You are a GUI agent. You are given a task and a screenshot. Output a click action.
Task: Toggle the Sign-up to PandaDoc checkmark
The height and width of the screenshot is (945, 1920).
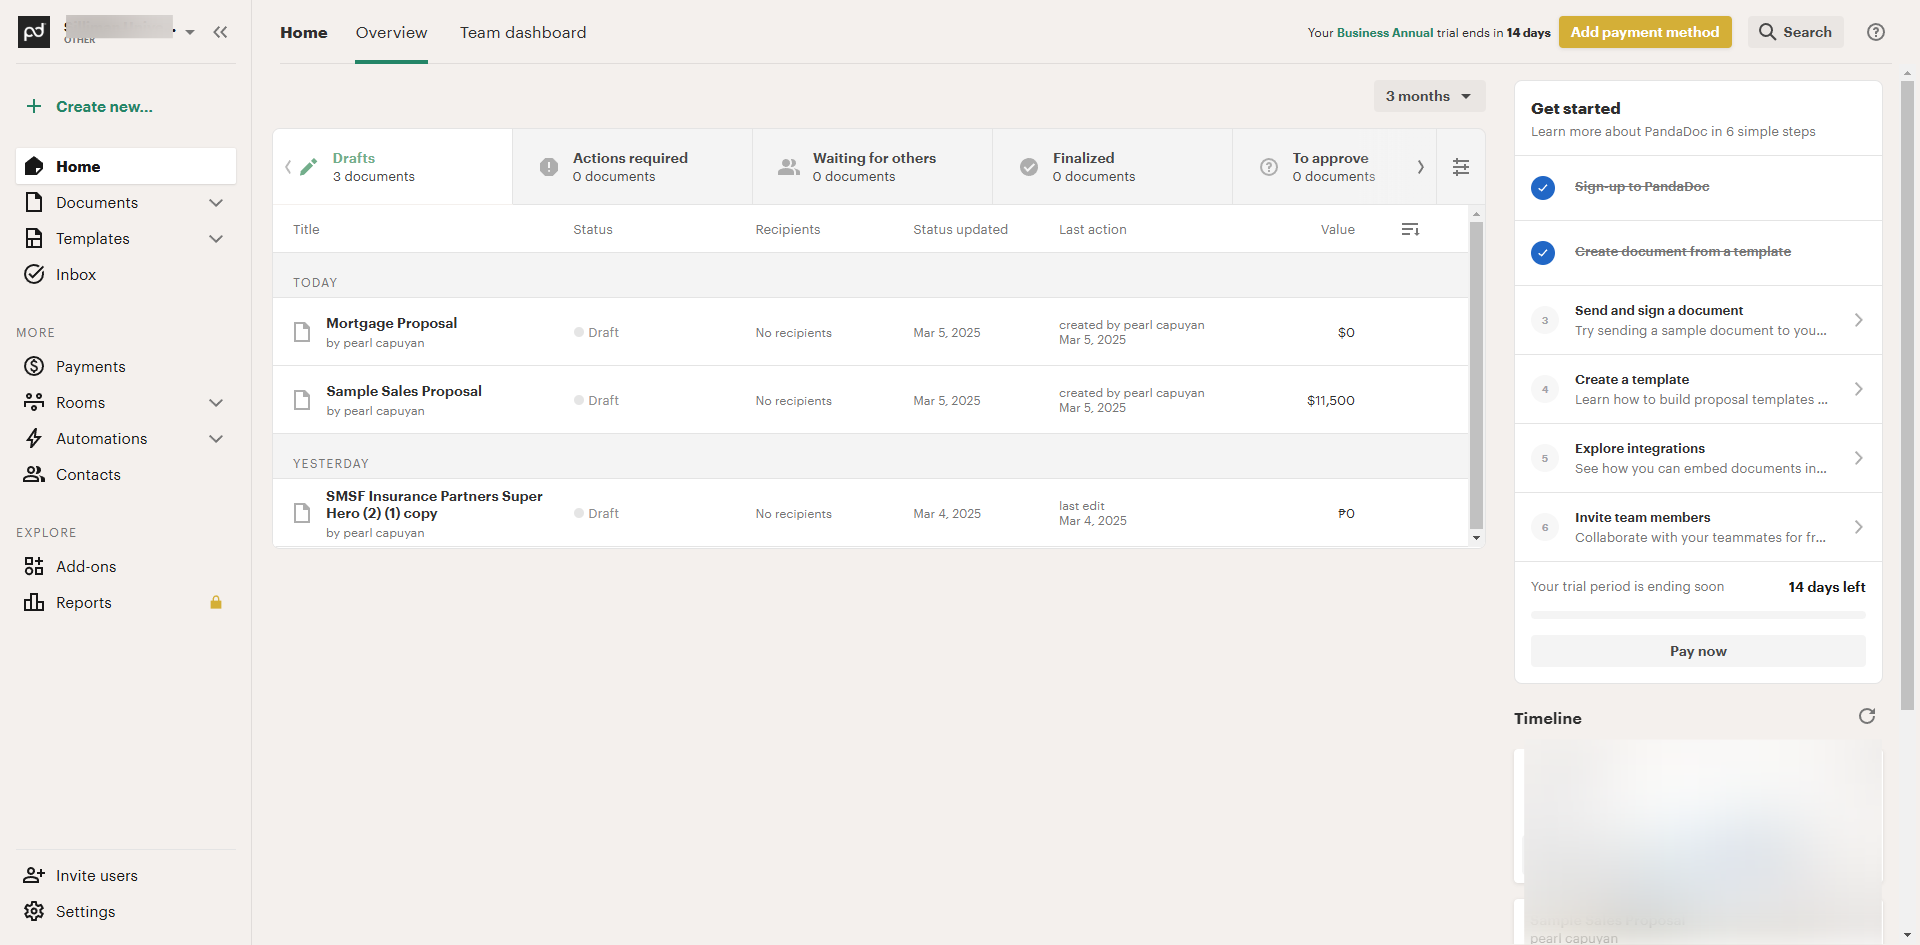(1543, 187)
